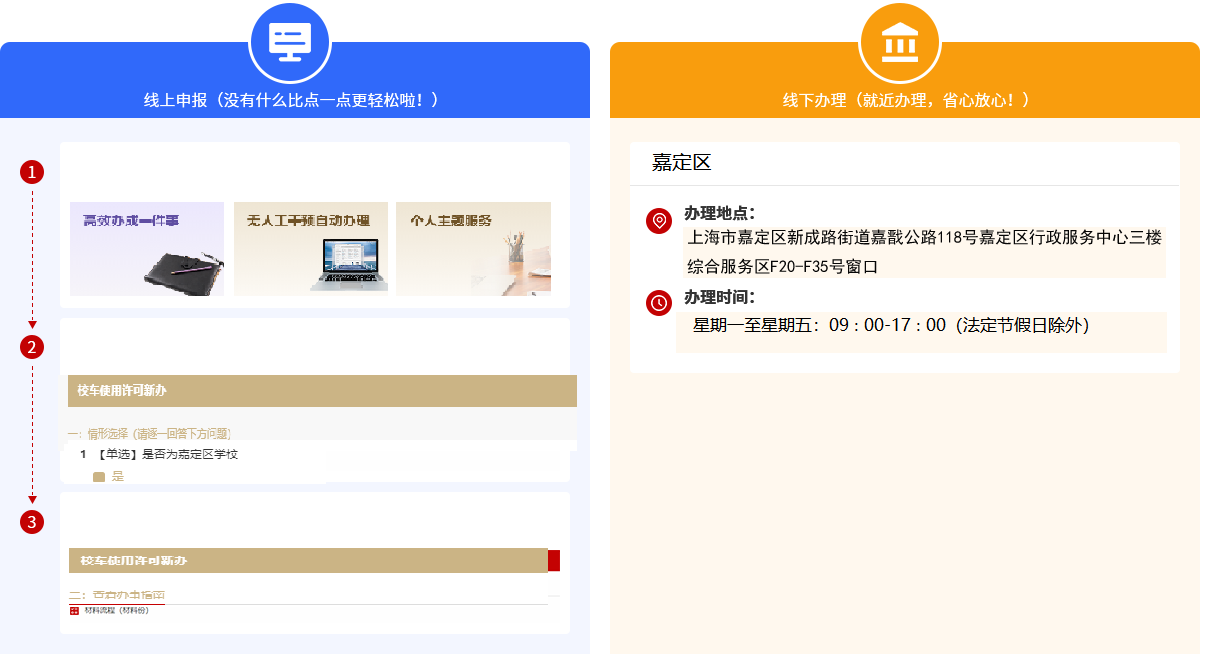This screenshot has height=654, width=1214.
Task: Click the 嘉定区 district heading
Action: 681,163
